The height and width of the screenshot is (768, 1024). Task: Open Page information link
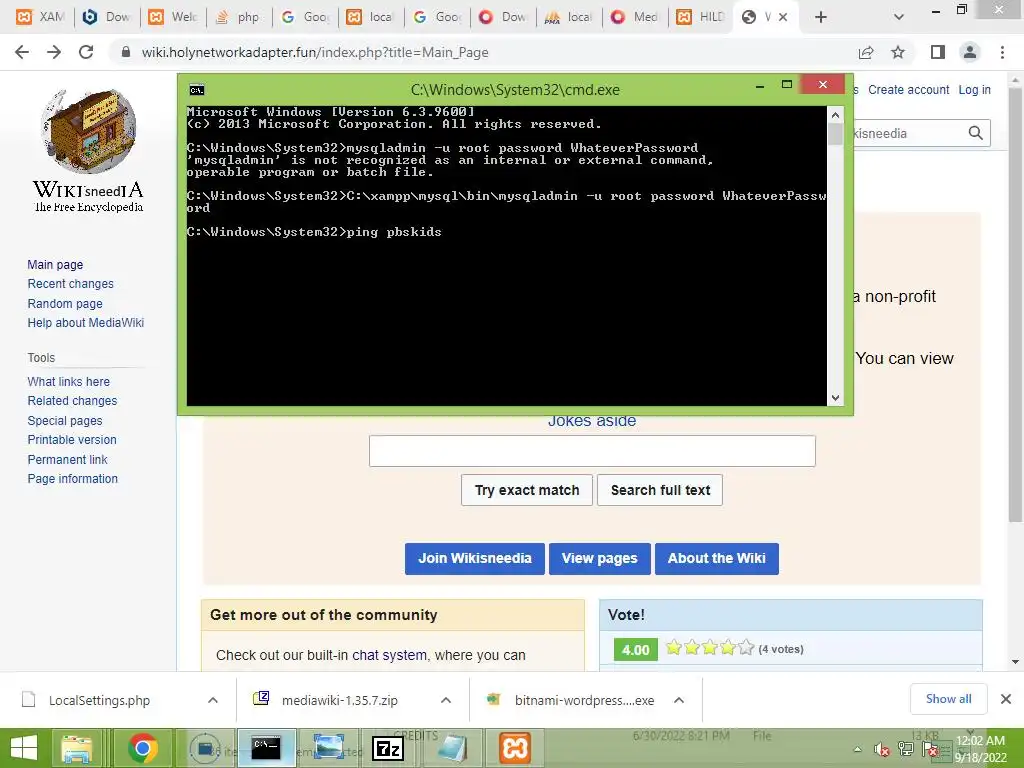click(72, 479)
